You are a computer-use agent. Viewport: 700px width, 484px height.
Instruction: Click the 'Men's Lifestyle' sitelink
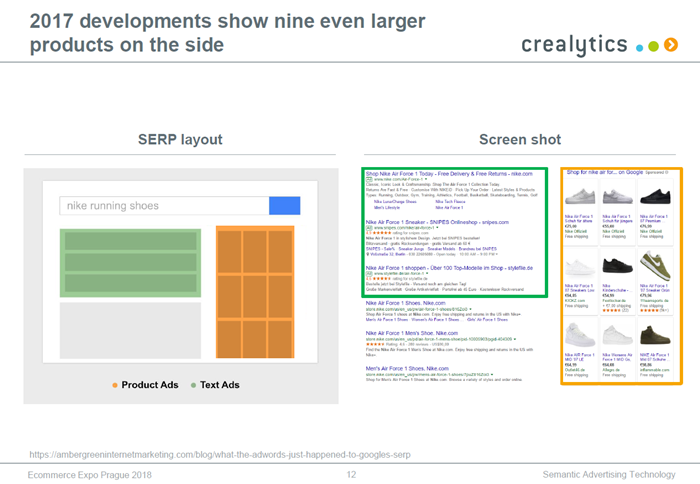coord(387,208)
